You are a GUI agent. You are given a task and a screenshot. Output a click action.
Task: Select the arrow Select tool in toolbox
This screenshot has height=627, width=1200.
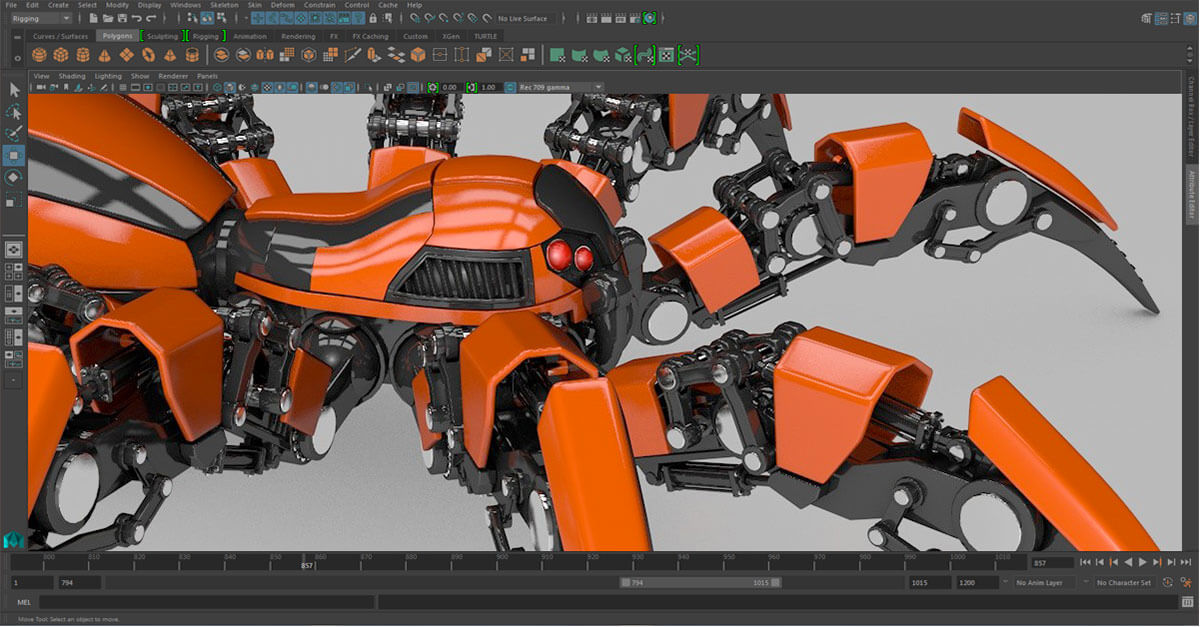point(14,90)
